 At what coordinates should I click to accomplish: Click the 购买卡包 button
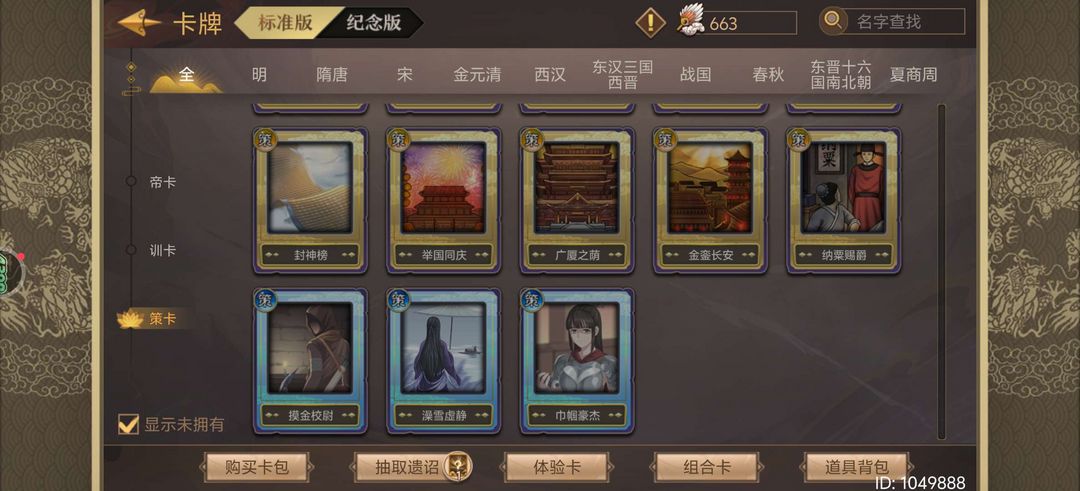click(257, 468)
